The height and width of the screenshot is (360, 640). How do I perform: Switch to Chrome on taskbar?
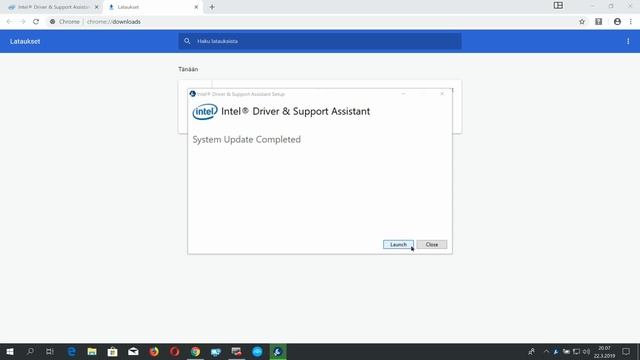point(195,351)
